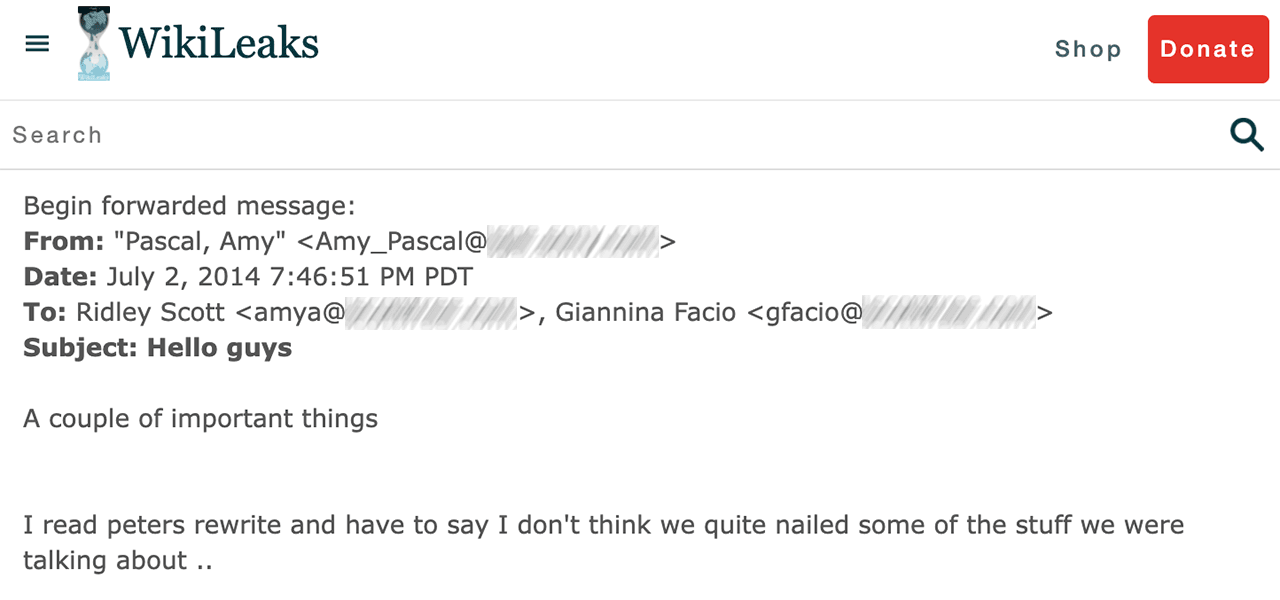The width and height of the screenshot is (1280, 600).
Task: Open the hamburger navigation menu
Action: pos(37,44)
